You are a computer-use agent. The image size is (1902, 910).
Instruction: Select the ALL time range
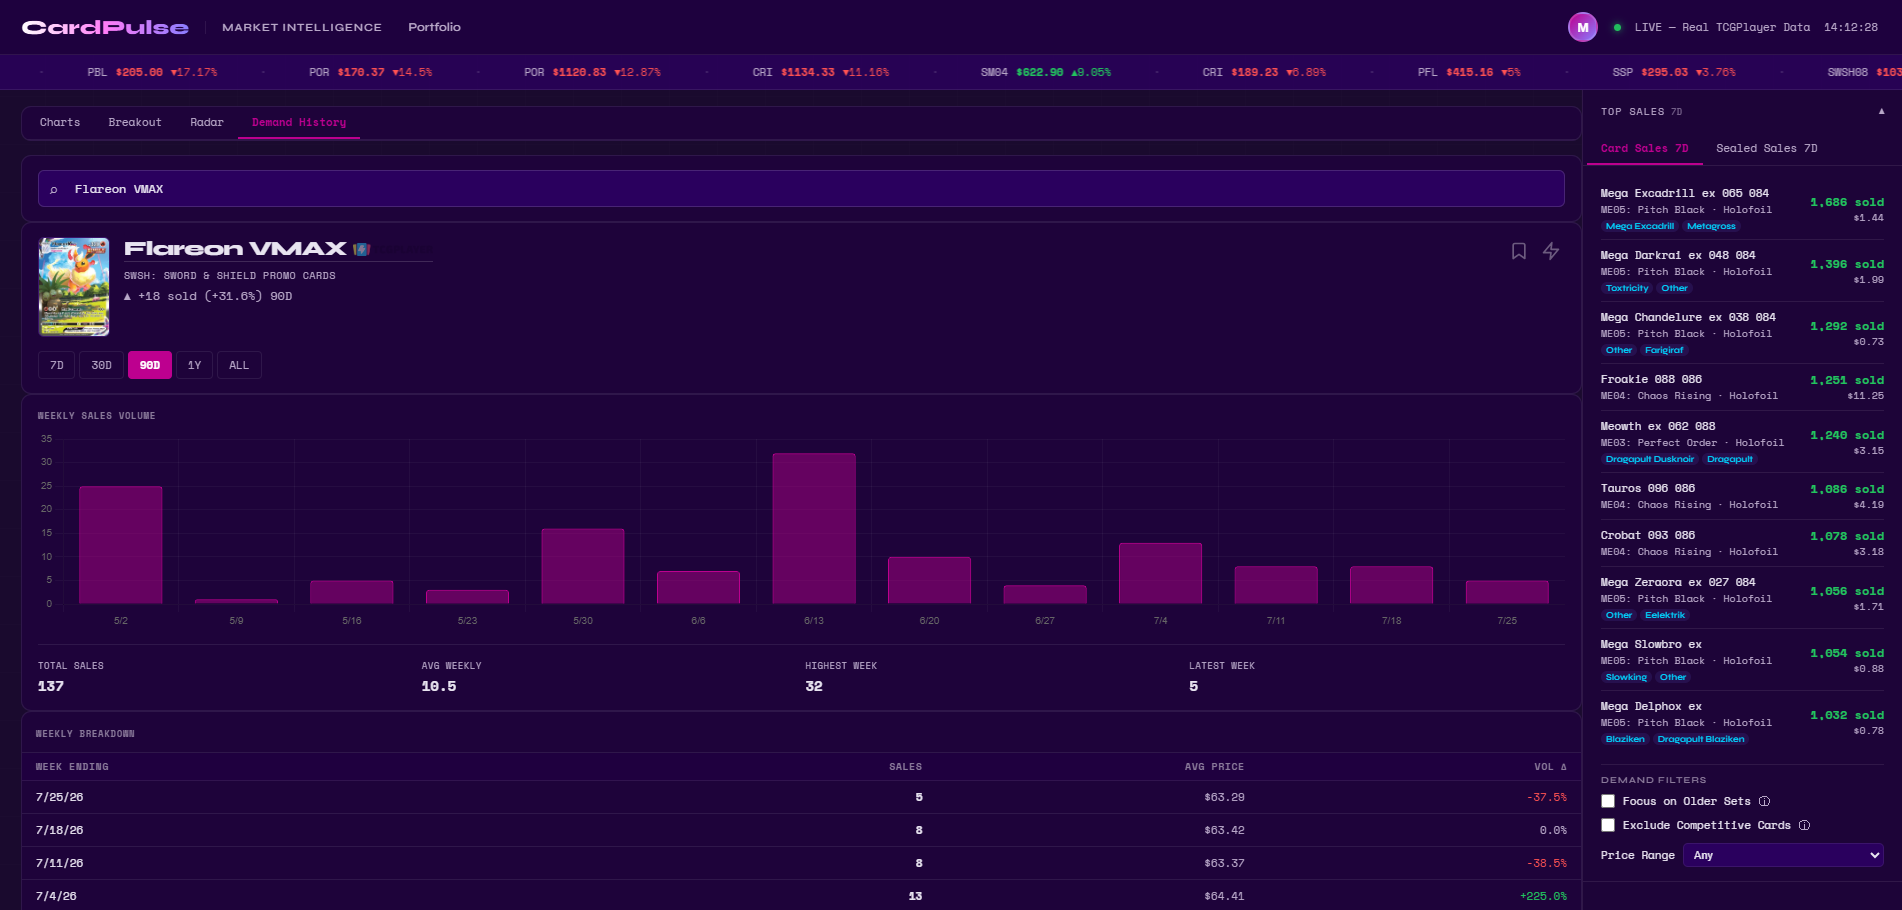(x=239, y=365)
